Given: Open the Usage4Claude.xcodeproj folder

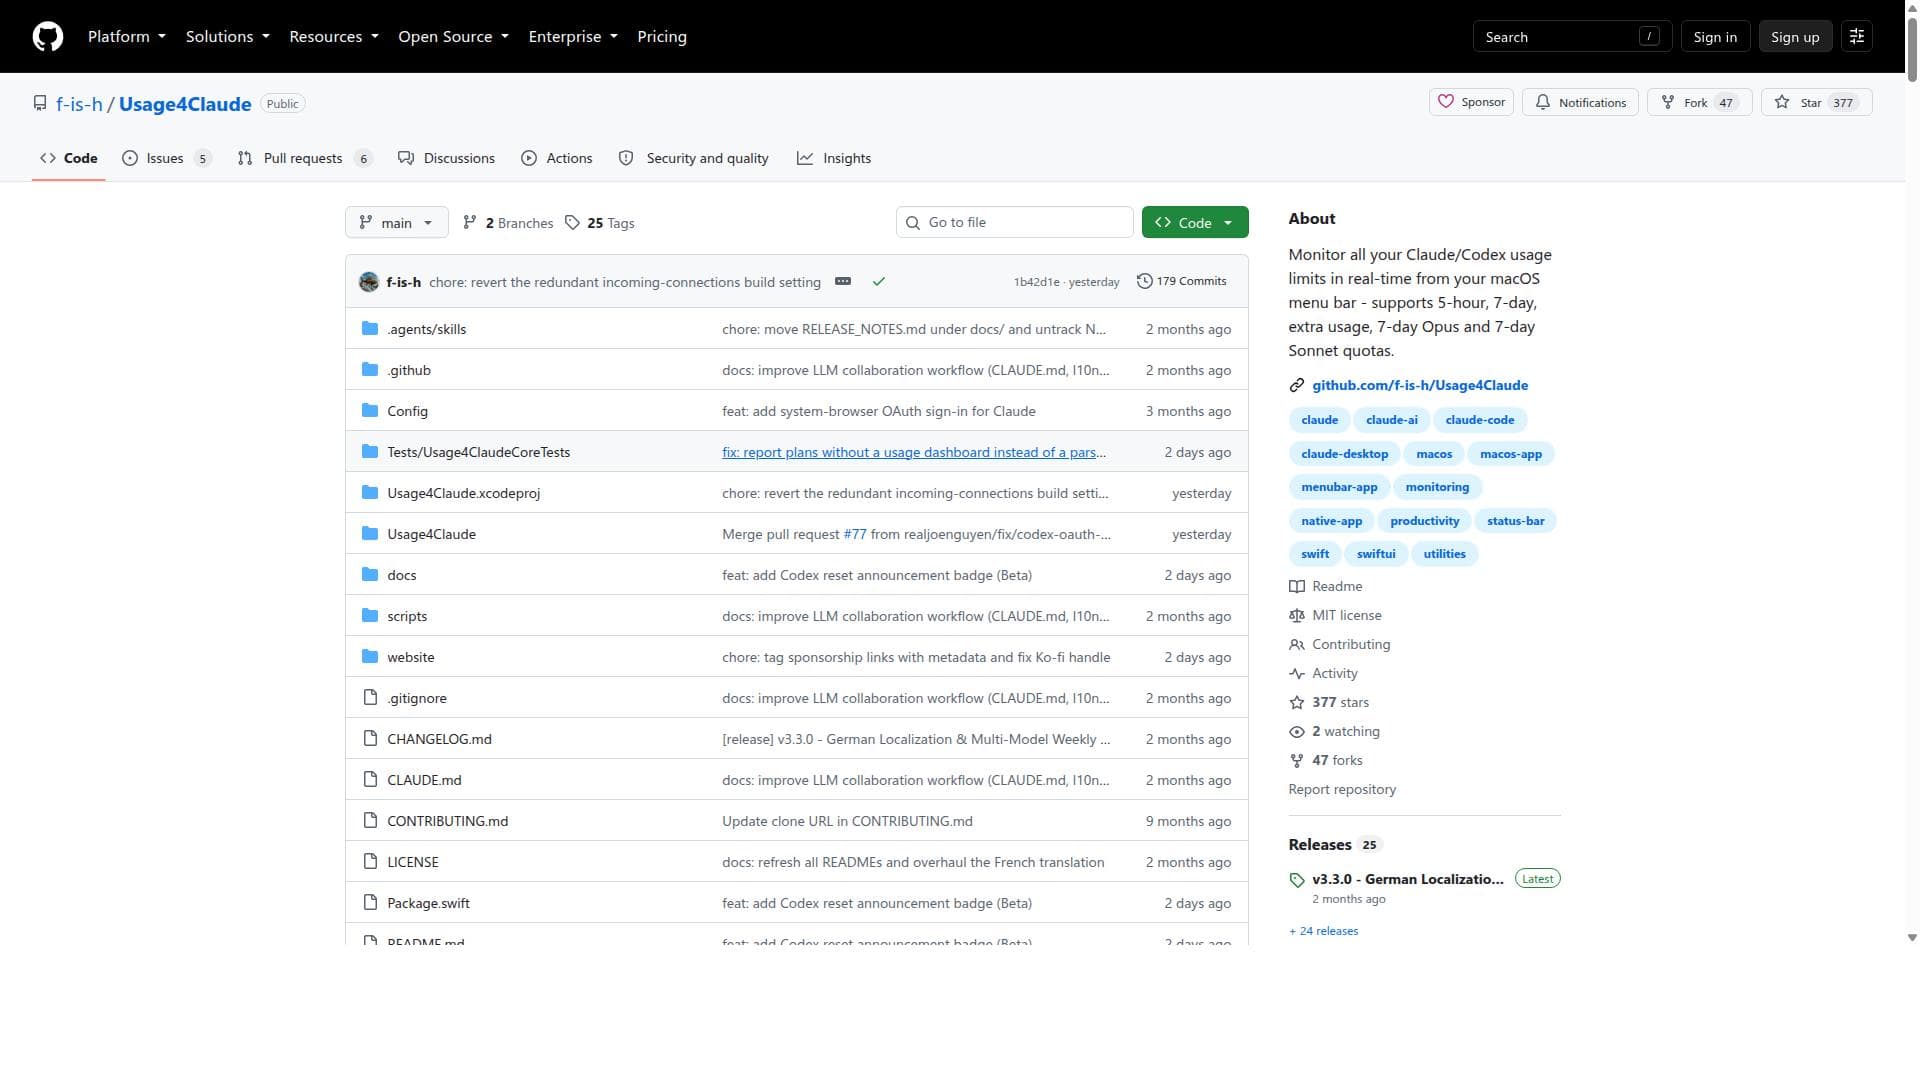Looking at the screenshot, I should [x=463, y=493].
